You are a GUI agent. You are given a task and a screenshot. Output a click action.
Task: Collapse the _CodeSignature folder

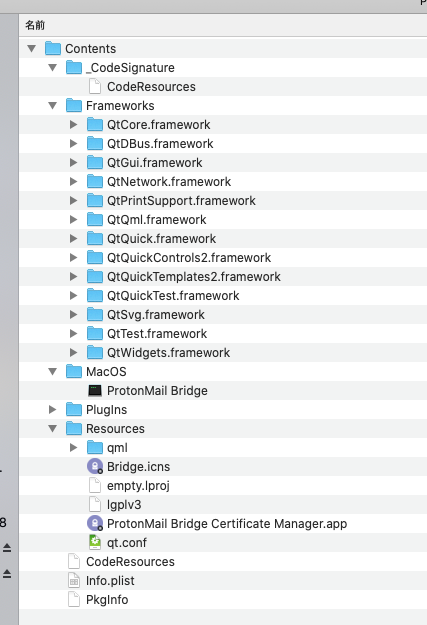[52, 68]
